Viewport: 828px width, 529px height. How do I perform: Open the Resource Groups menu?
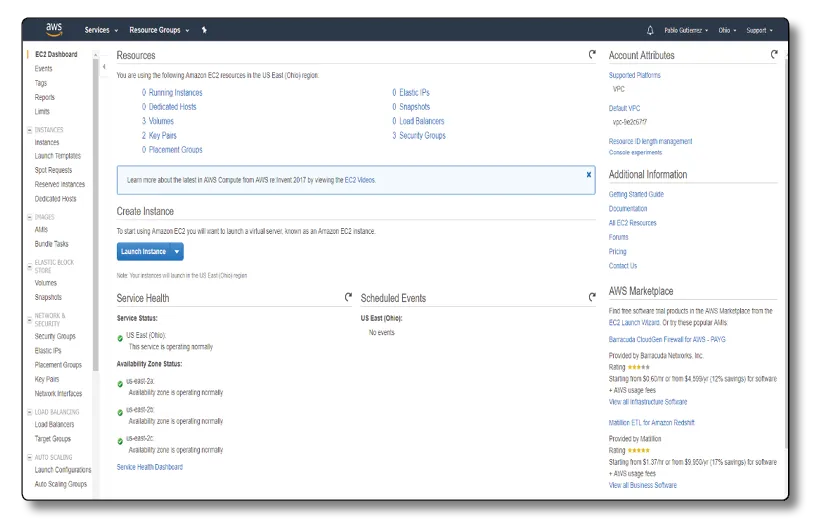[158, 30]
